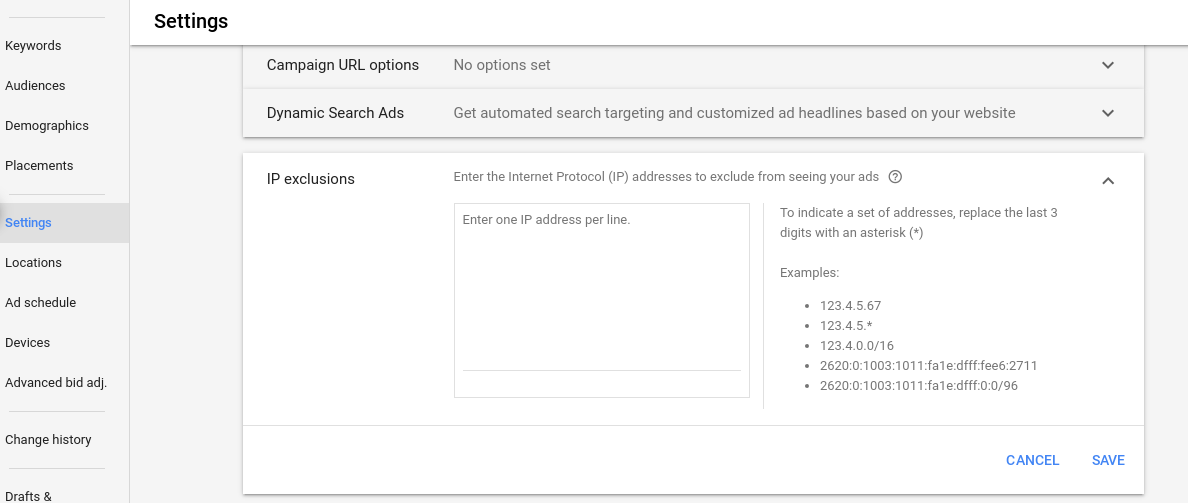Open Advanced bid adj. page
The height and width of the screenshot is (503, 1188).
55,383
